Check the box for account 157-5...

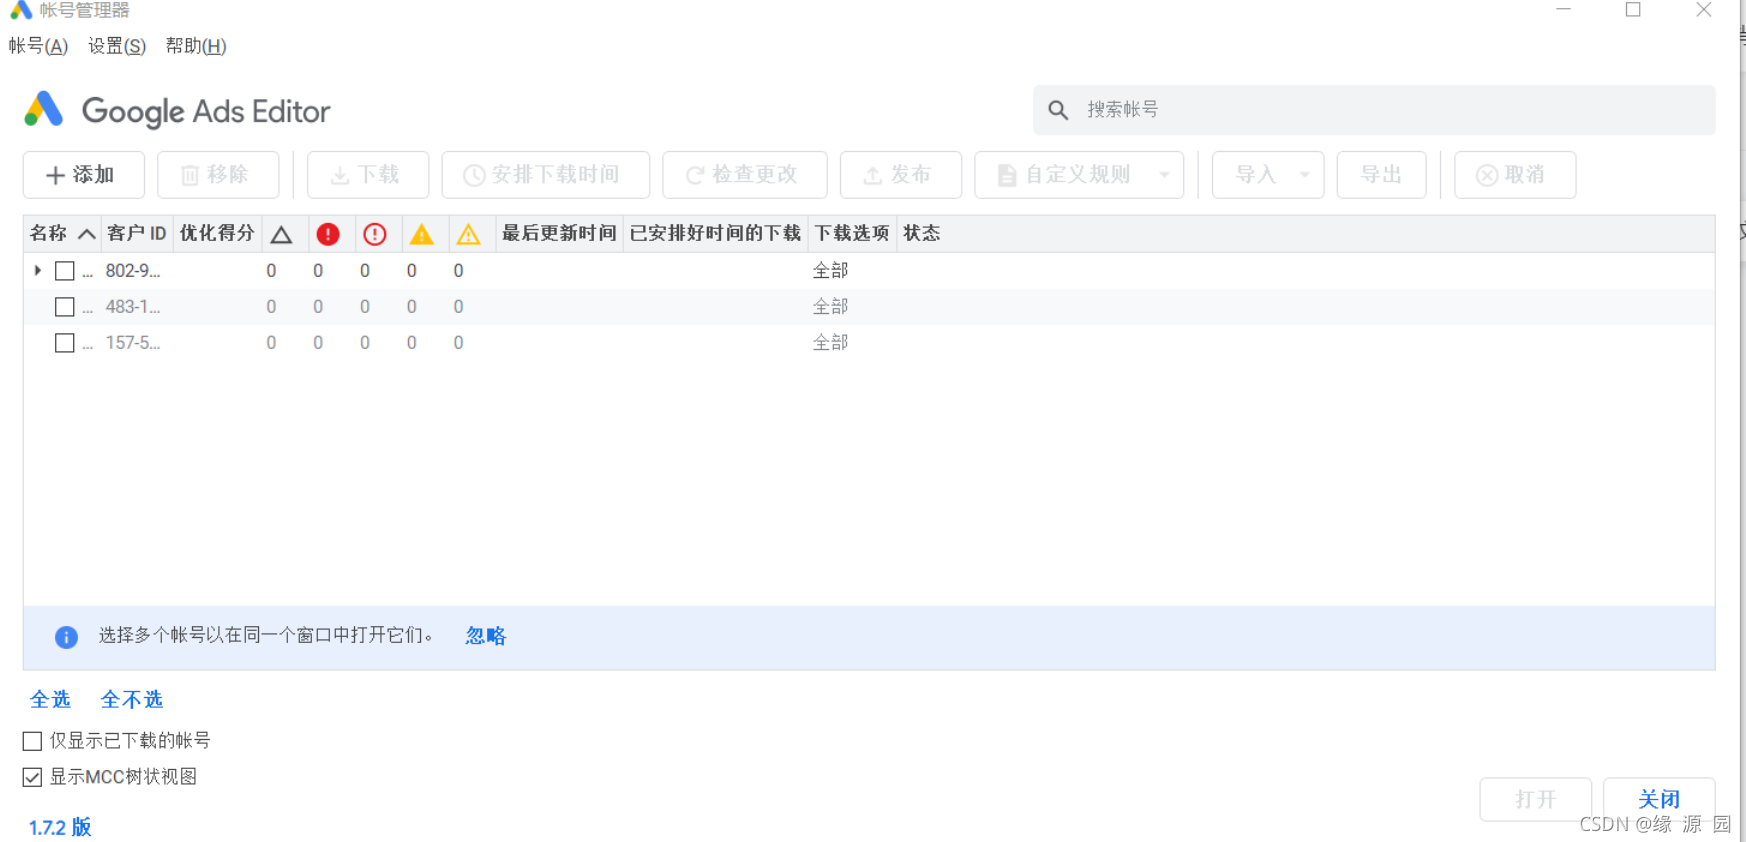click(x=65, y=343)
